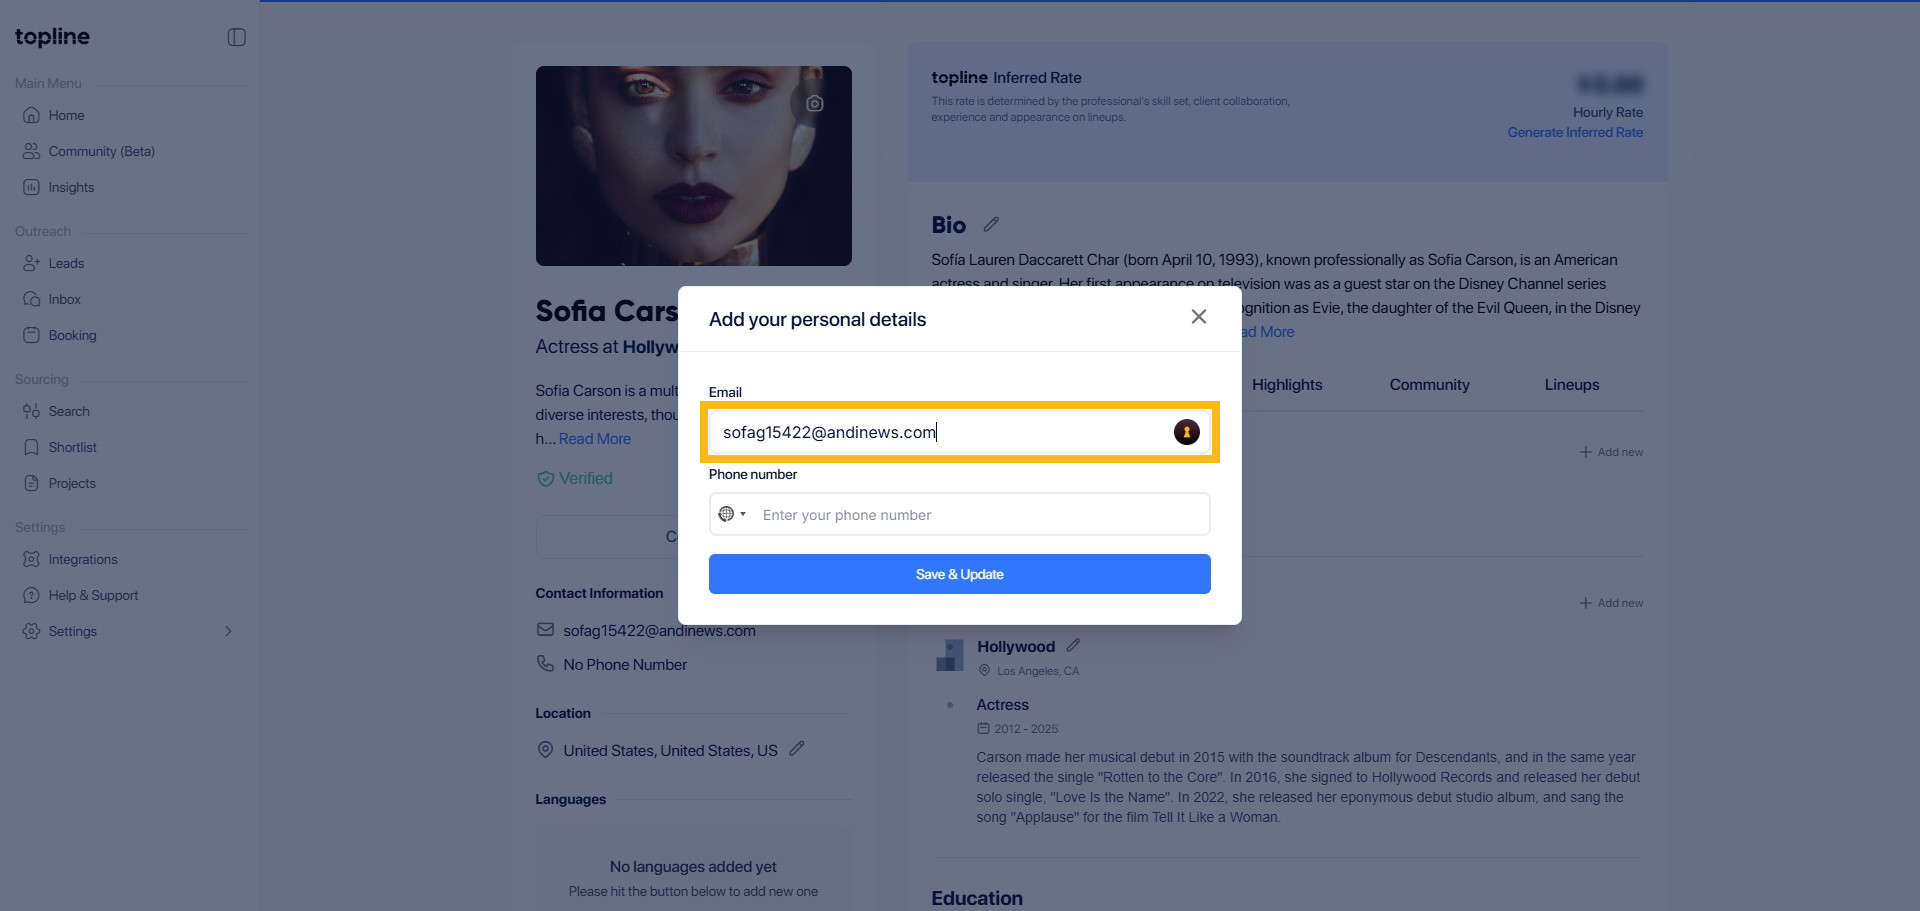Viewport: 1920px width, 911px height.
Task: Collapse the sidebar panel icon
Action: coord(237,37)
